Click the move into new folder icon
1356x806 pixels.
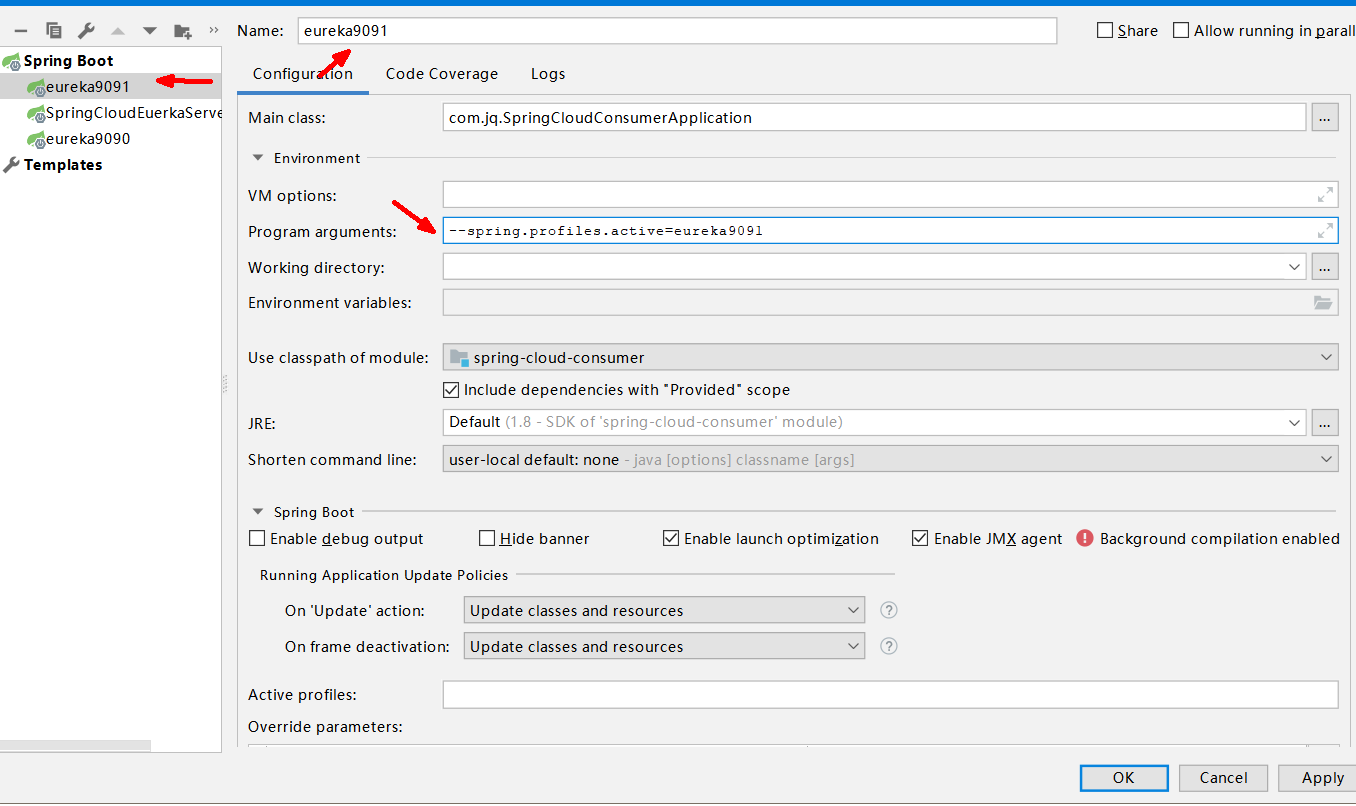[x=182, y=31]
